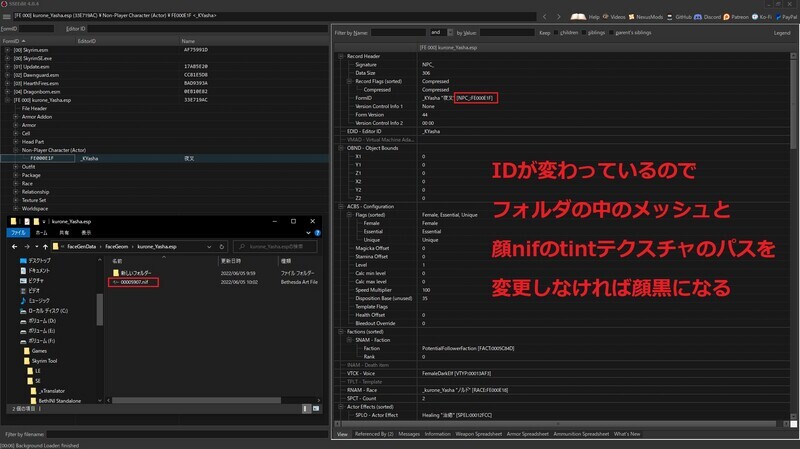Switch to the Weapon Spreadsheet tab

click(478, 434)
